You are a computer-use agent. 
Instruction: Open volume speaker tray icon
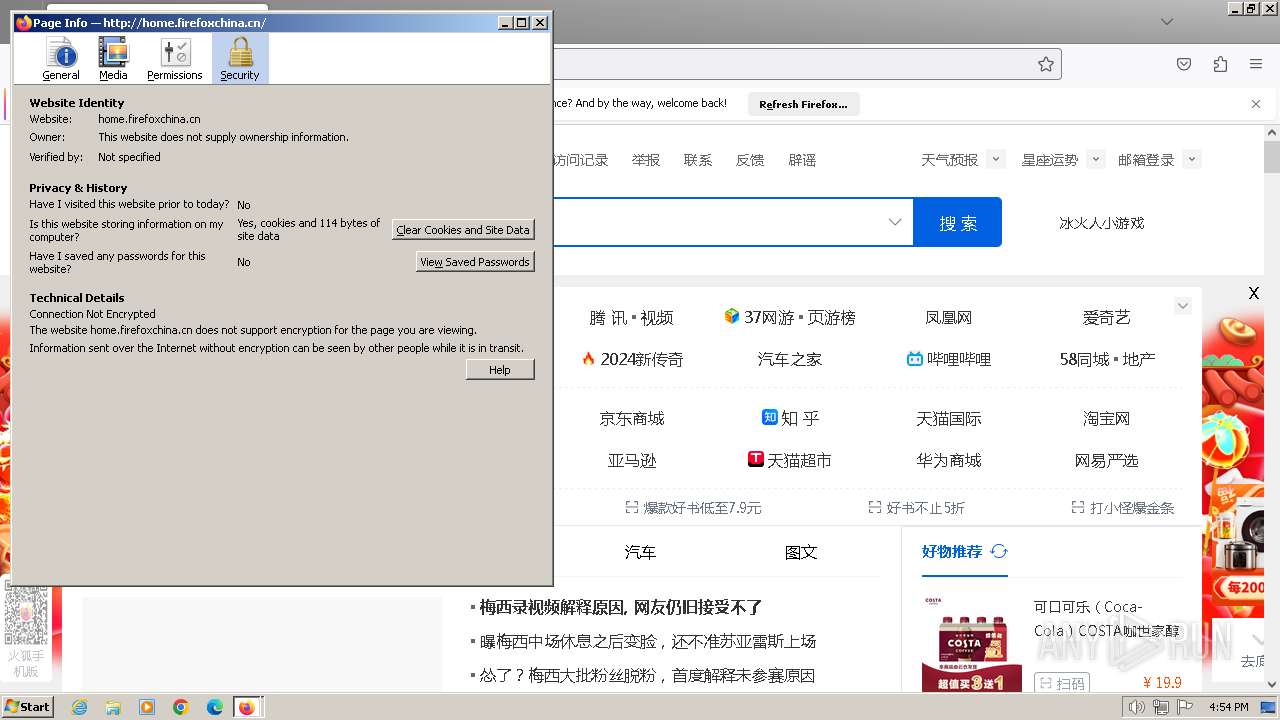click(x=1136, y=707)
